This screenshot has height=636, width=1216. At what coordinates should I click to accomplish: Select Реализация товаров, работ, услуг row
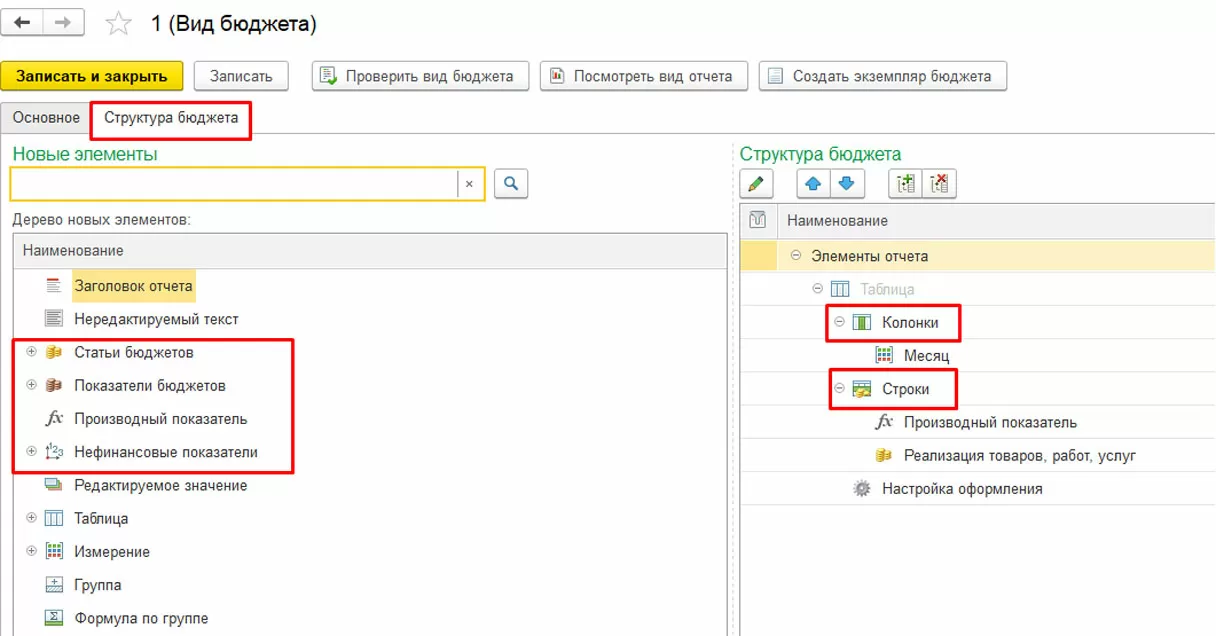pos(978,455)
